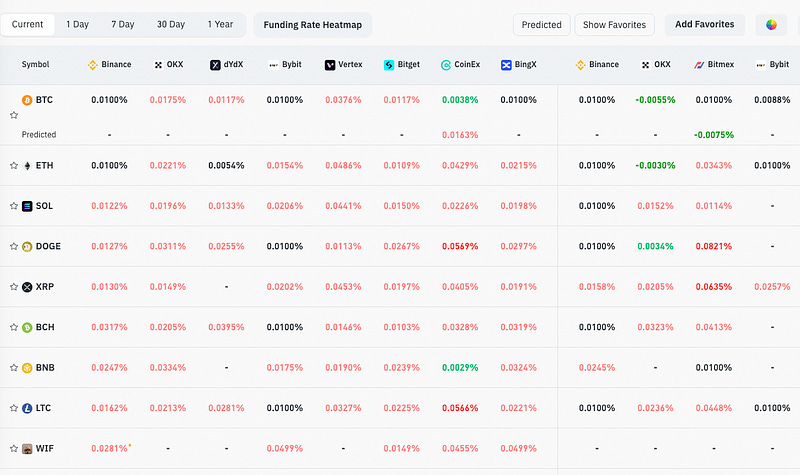This screenshot has height=475, width=800.
Task: Click the Symbol column header
Action: (x=35, y=64)
